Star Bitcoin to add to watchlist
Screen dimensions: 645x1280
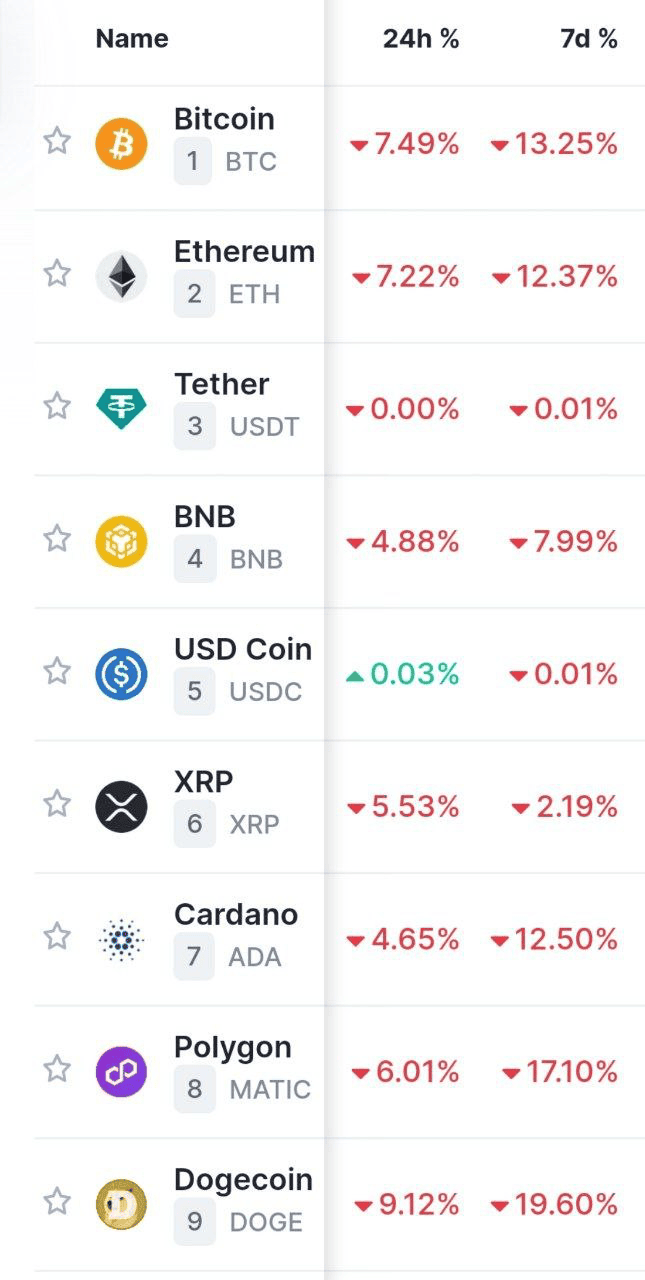pyautogui.click(x=57, y=141)
